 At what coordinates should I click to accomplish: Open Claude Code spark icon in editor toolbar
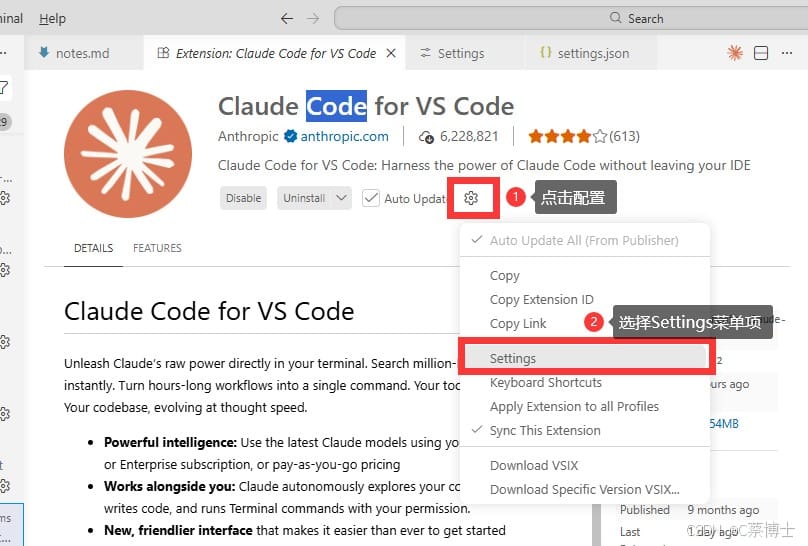pos(734,53)
